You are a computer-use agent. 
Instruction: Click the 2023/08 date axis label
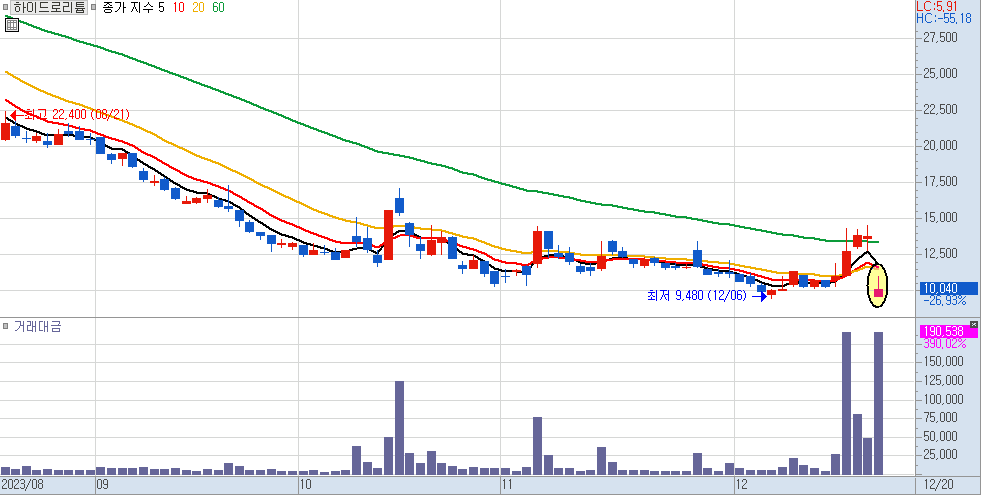coord(23,485)
